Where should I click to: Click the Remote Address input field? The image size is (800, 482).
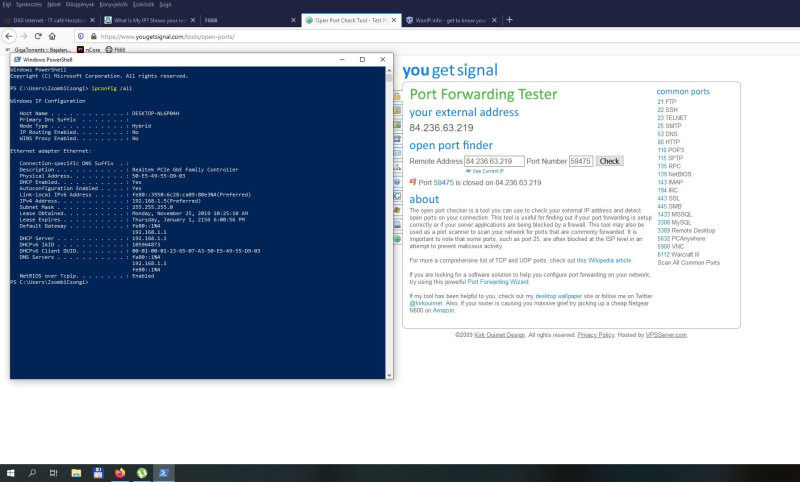(494, 161)
